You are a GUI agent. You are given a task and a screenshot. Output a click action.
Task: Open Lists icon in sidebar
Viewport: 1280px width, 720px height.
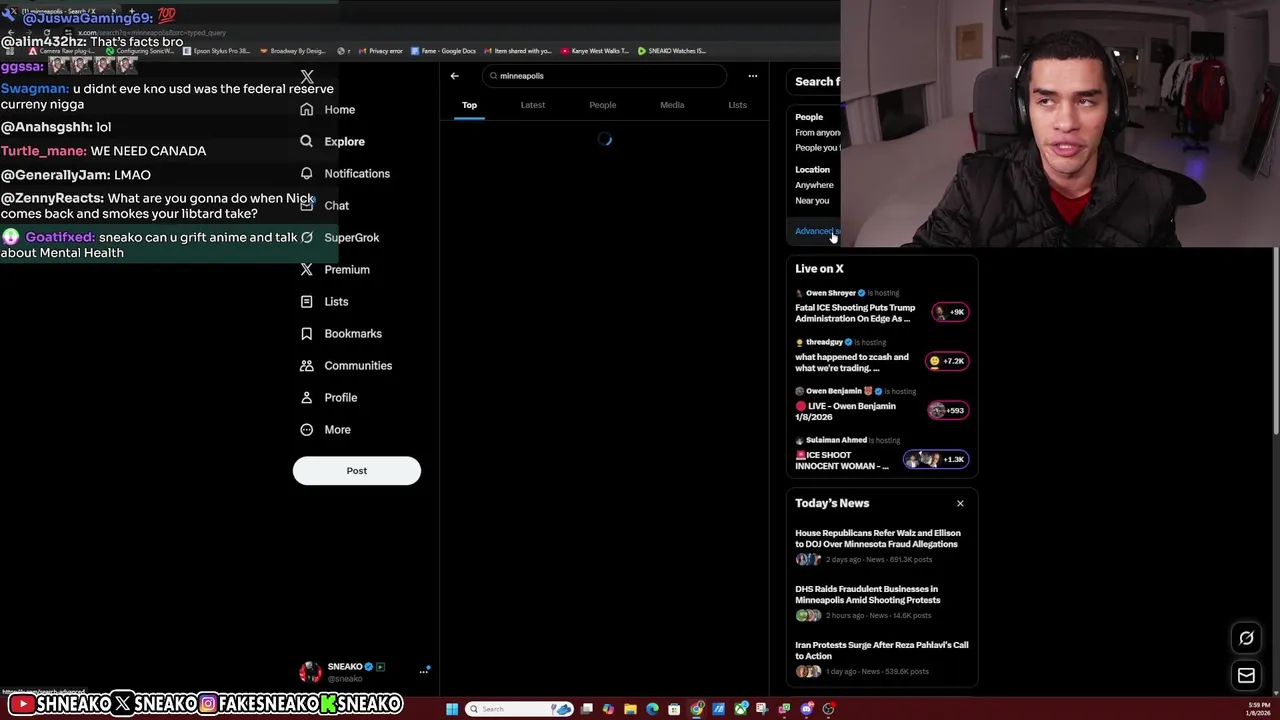(x=307, y=301)
